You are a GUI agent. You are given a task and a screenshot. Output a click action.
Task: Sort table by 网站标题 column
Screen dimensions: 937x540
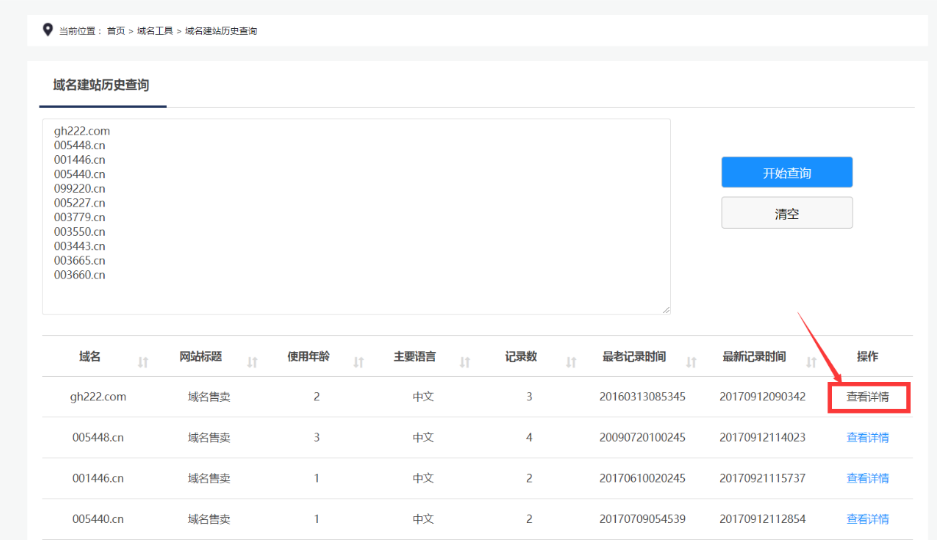pos(252,362)
